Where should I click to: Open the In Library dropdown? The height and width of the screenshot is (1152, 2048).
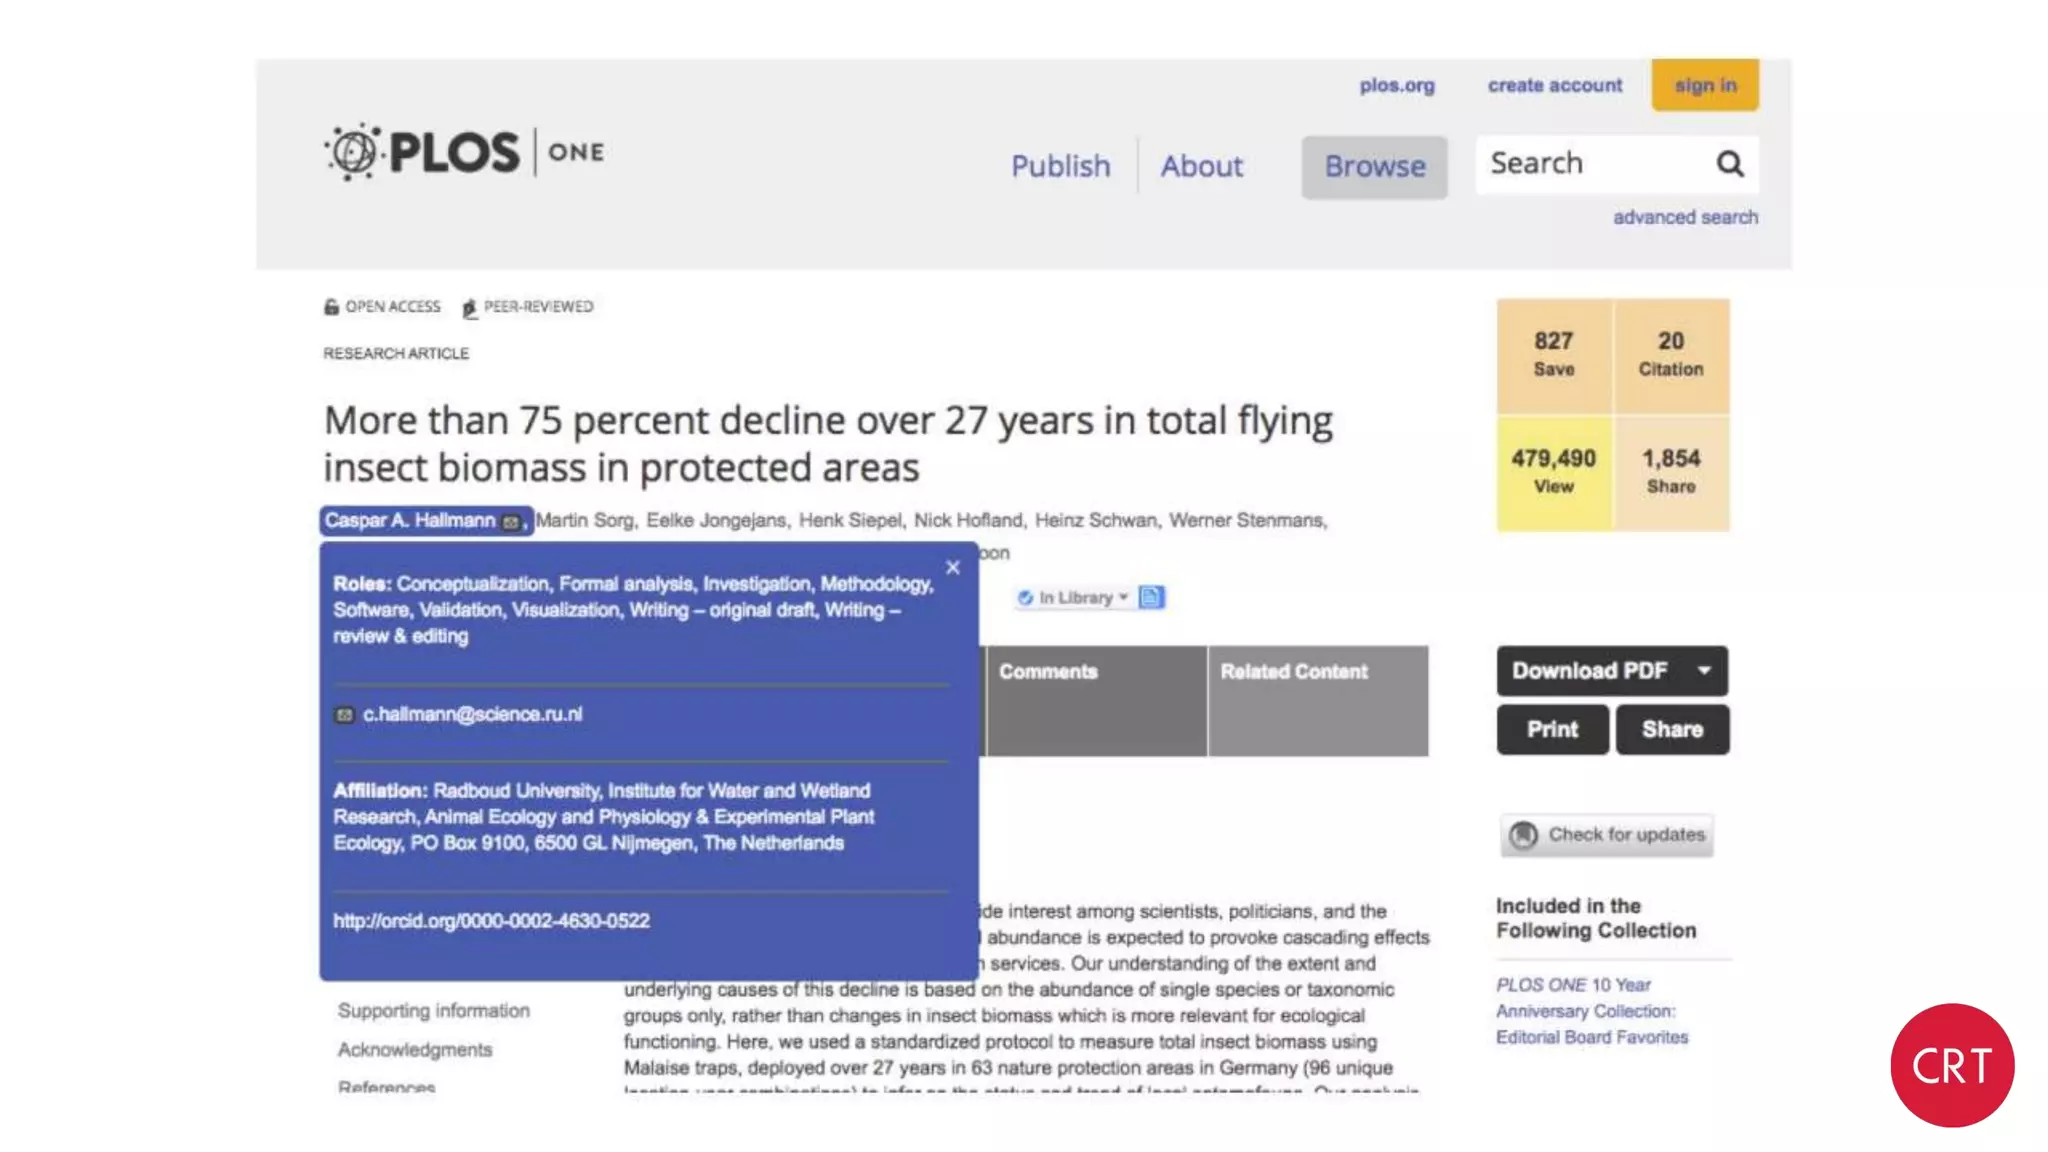(x=1074, y=598)
